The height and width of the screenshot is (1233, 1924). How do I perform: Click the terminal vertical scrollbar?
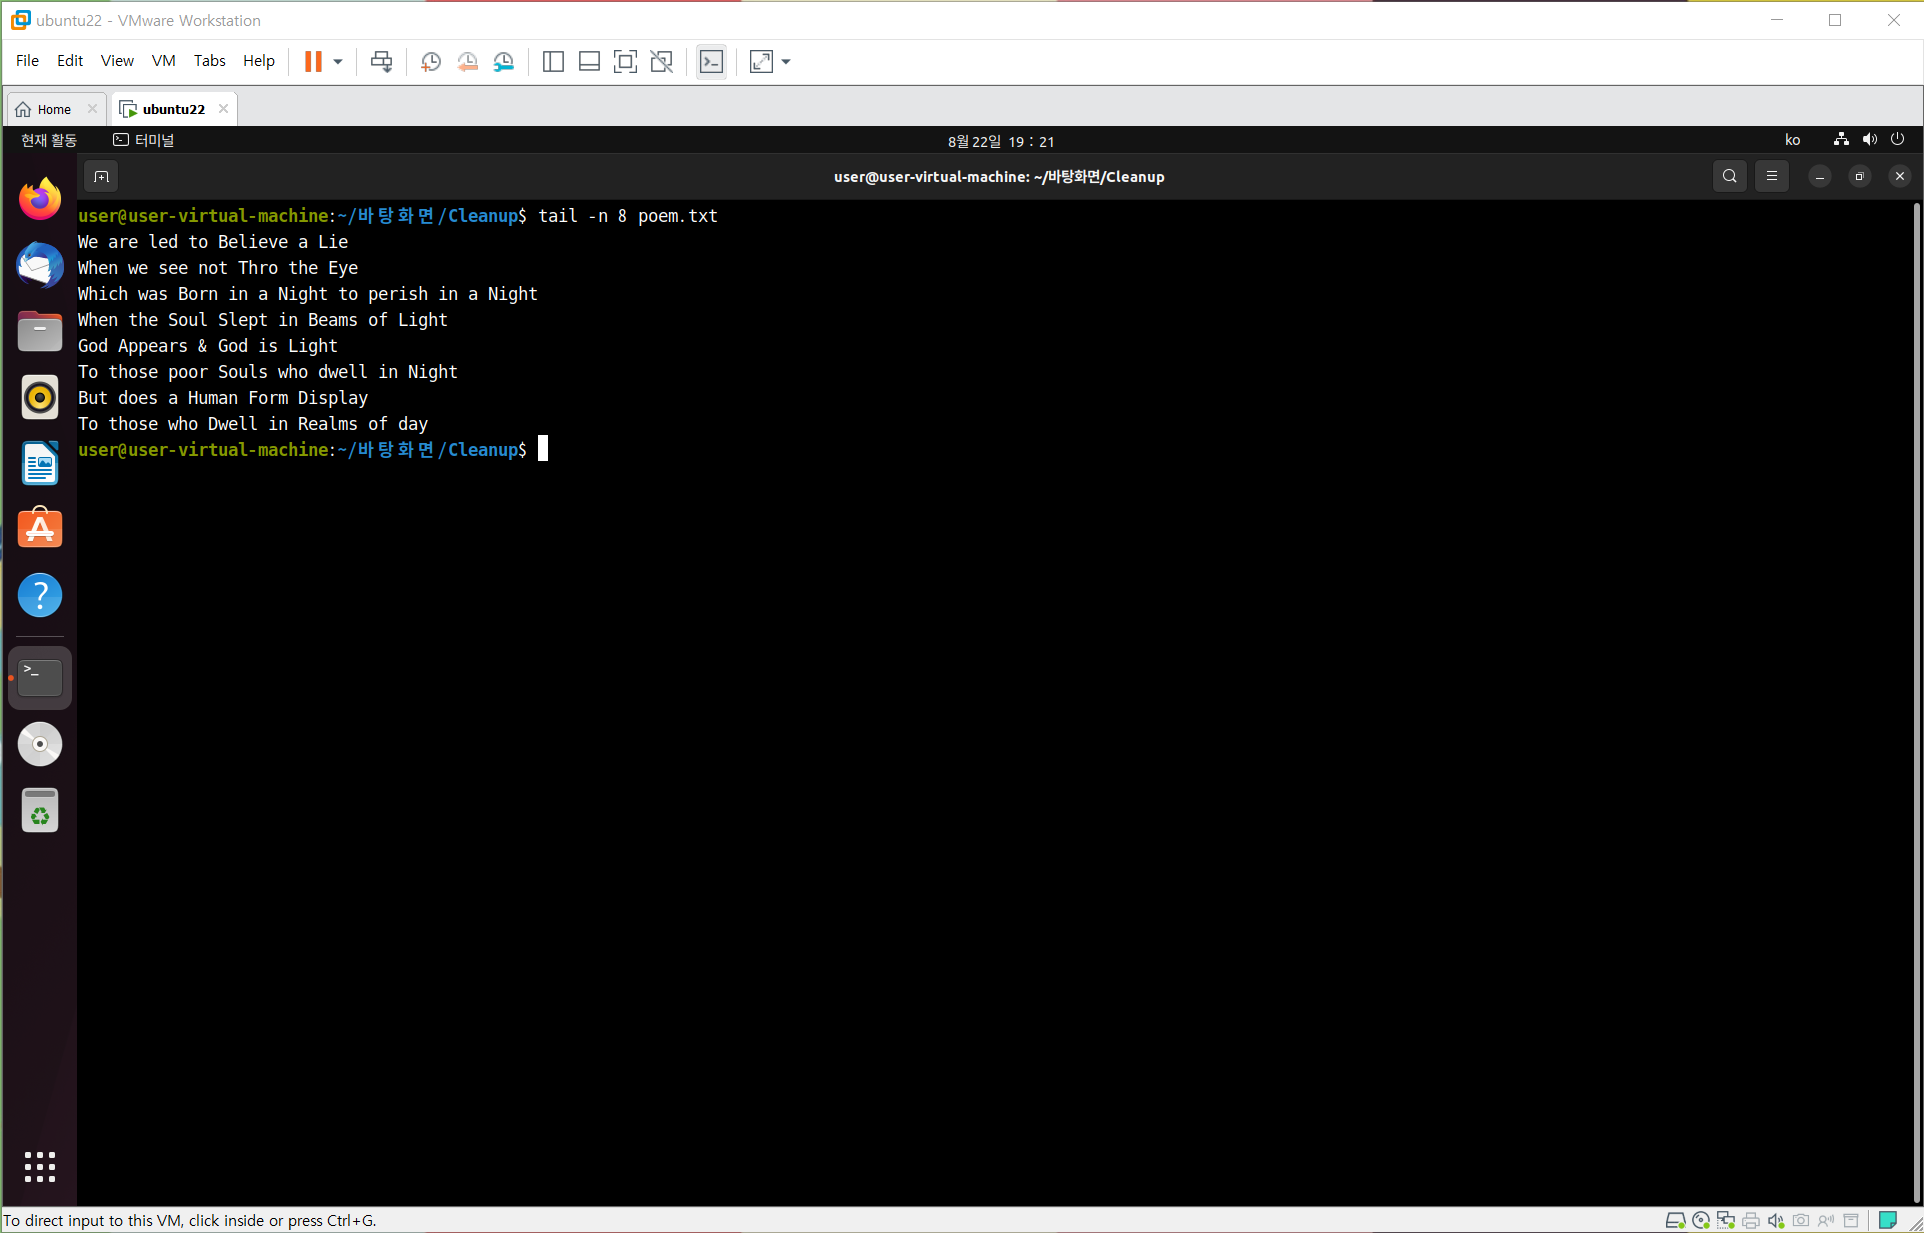point(1916,700)
